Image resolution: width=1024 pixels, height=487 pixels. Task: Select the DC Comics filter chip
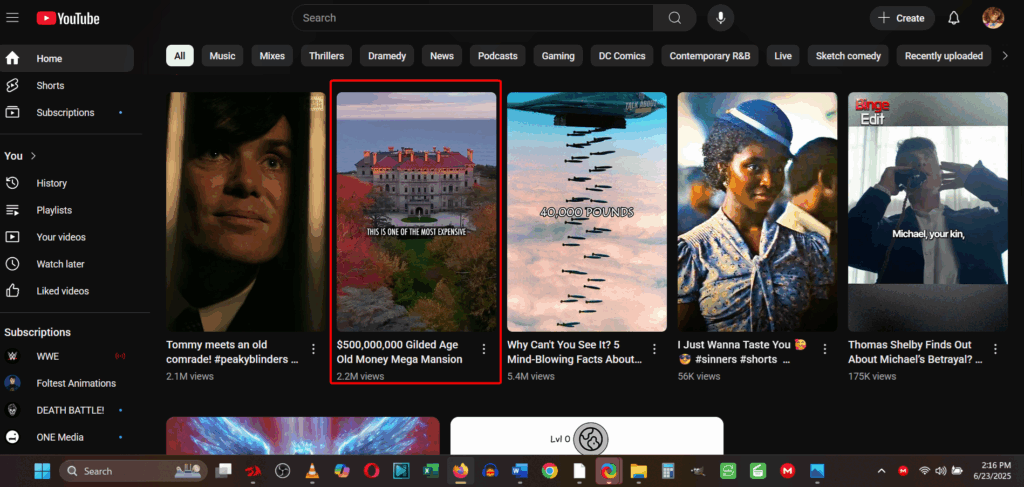[x=622, y=55]
